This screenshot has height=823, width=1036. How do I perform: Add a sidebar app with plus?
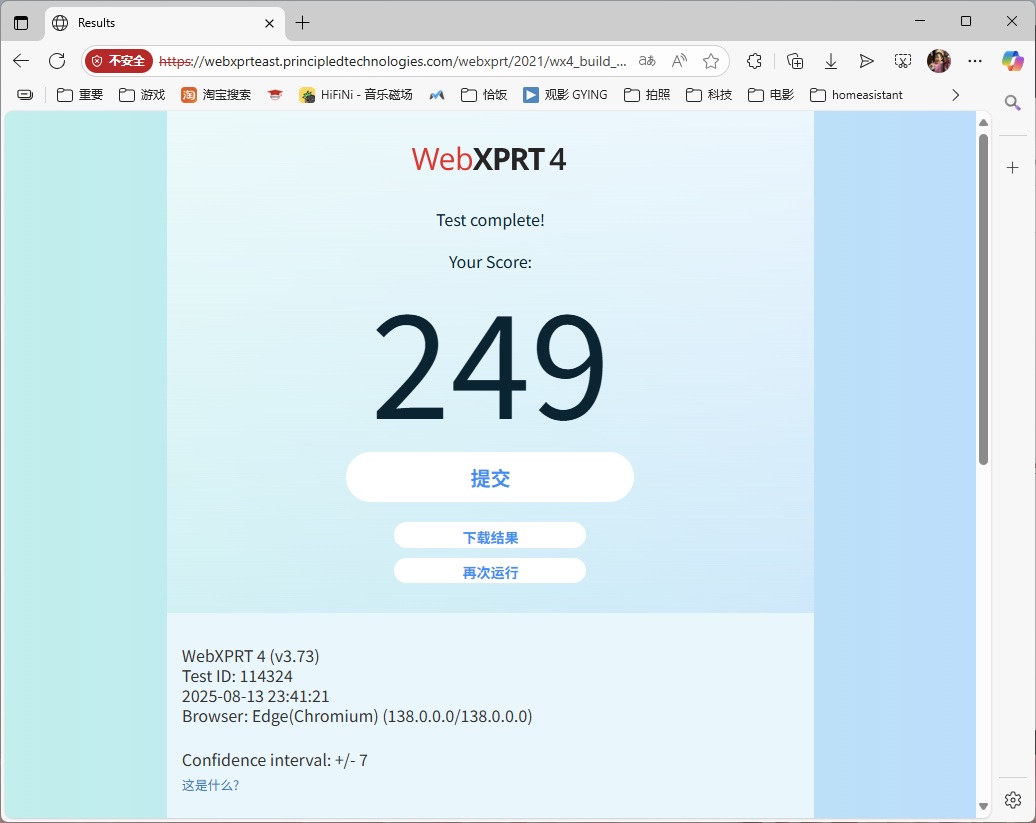tap(1012, 168)
